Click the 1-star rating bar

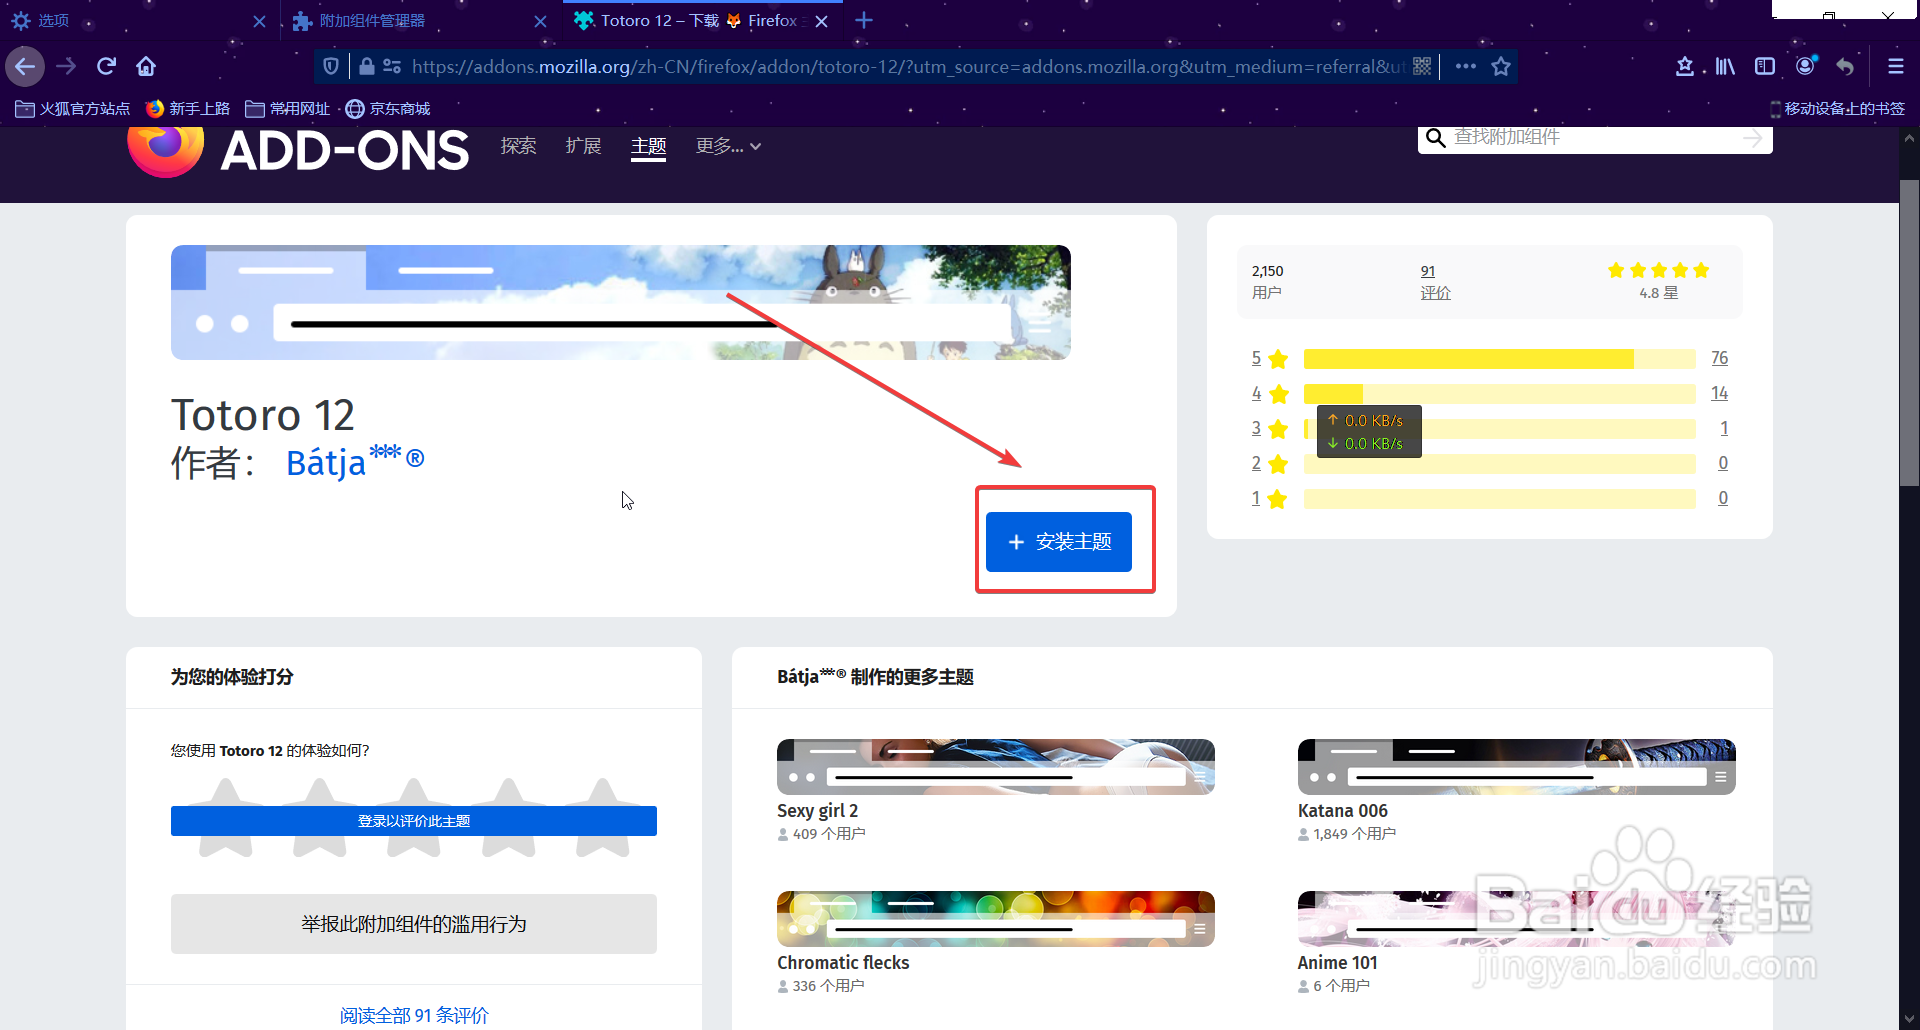pyautogui.click(x=1500, y=499)
